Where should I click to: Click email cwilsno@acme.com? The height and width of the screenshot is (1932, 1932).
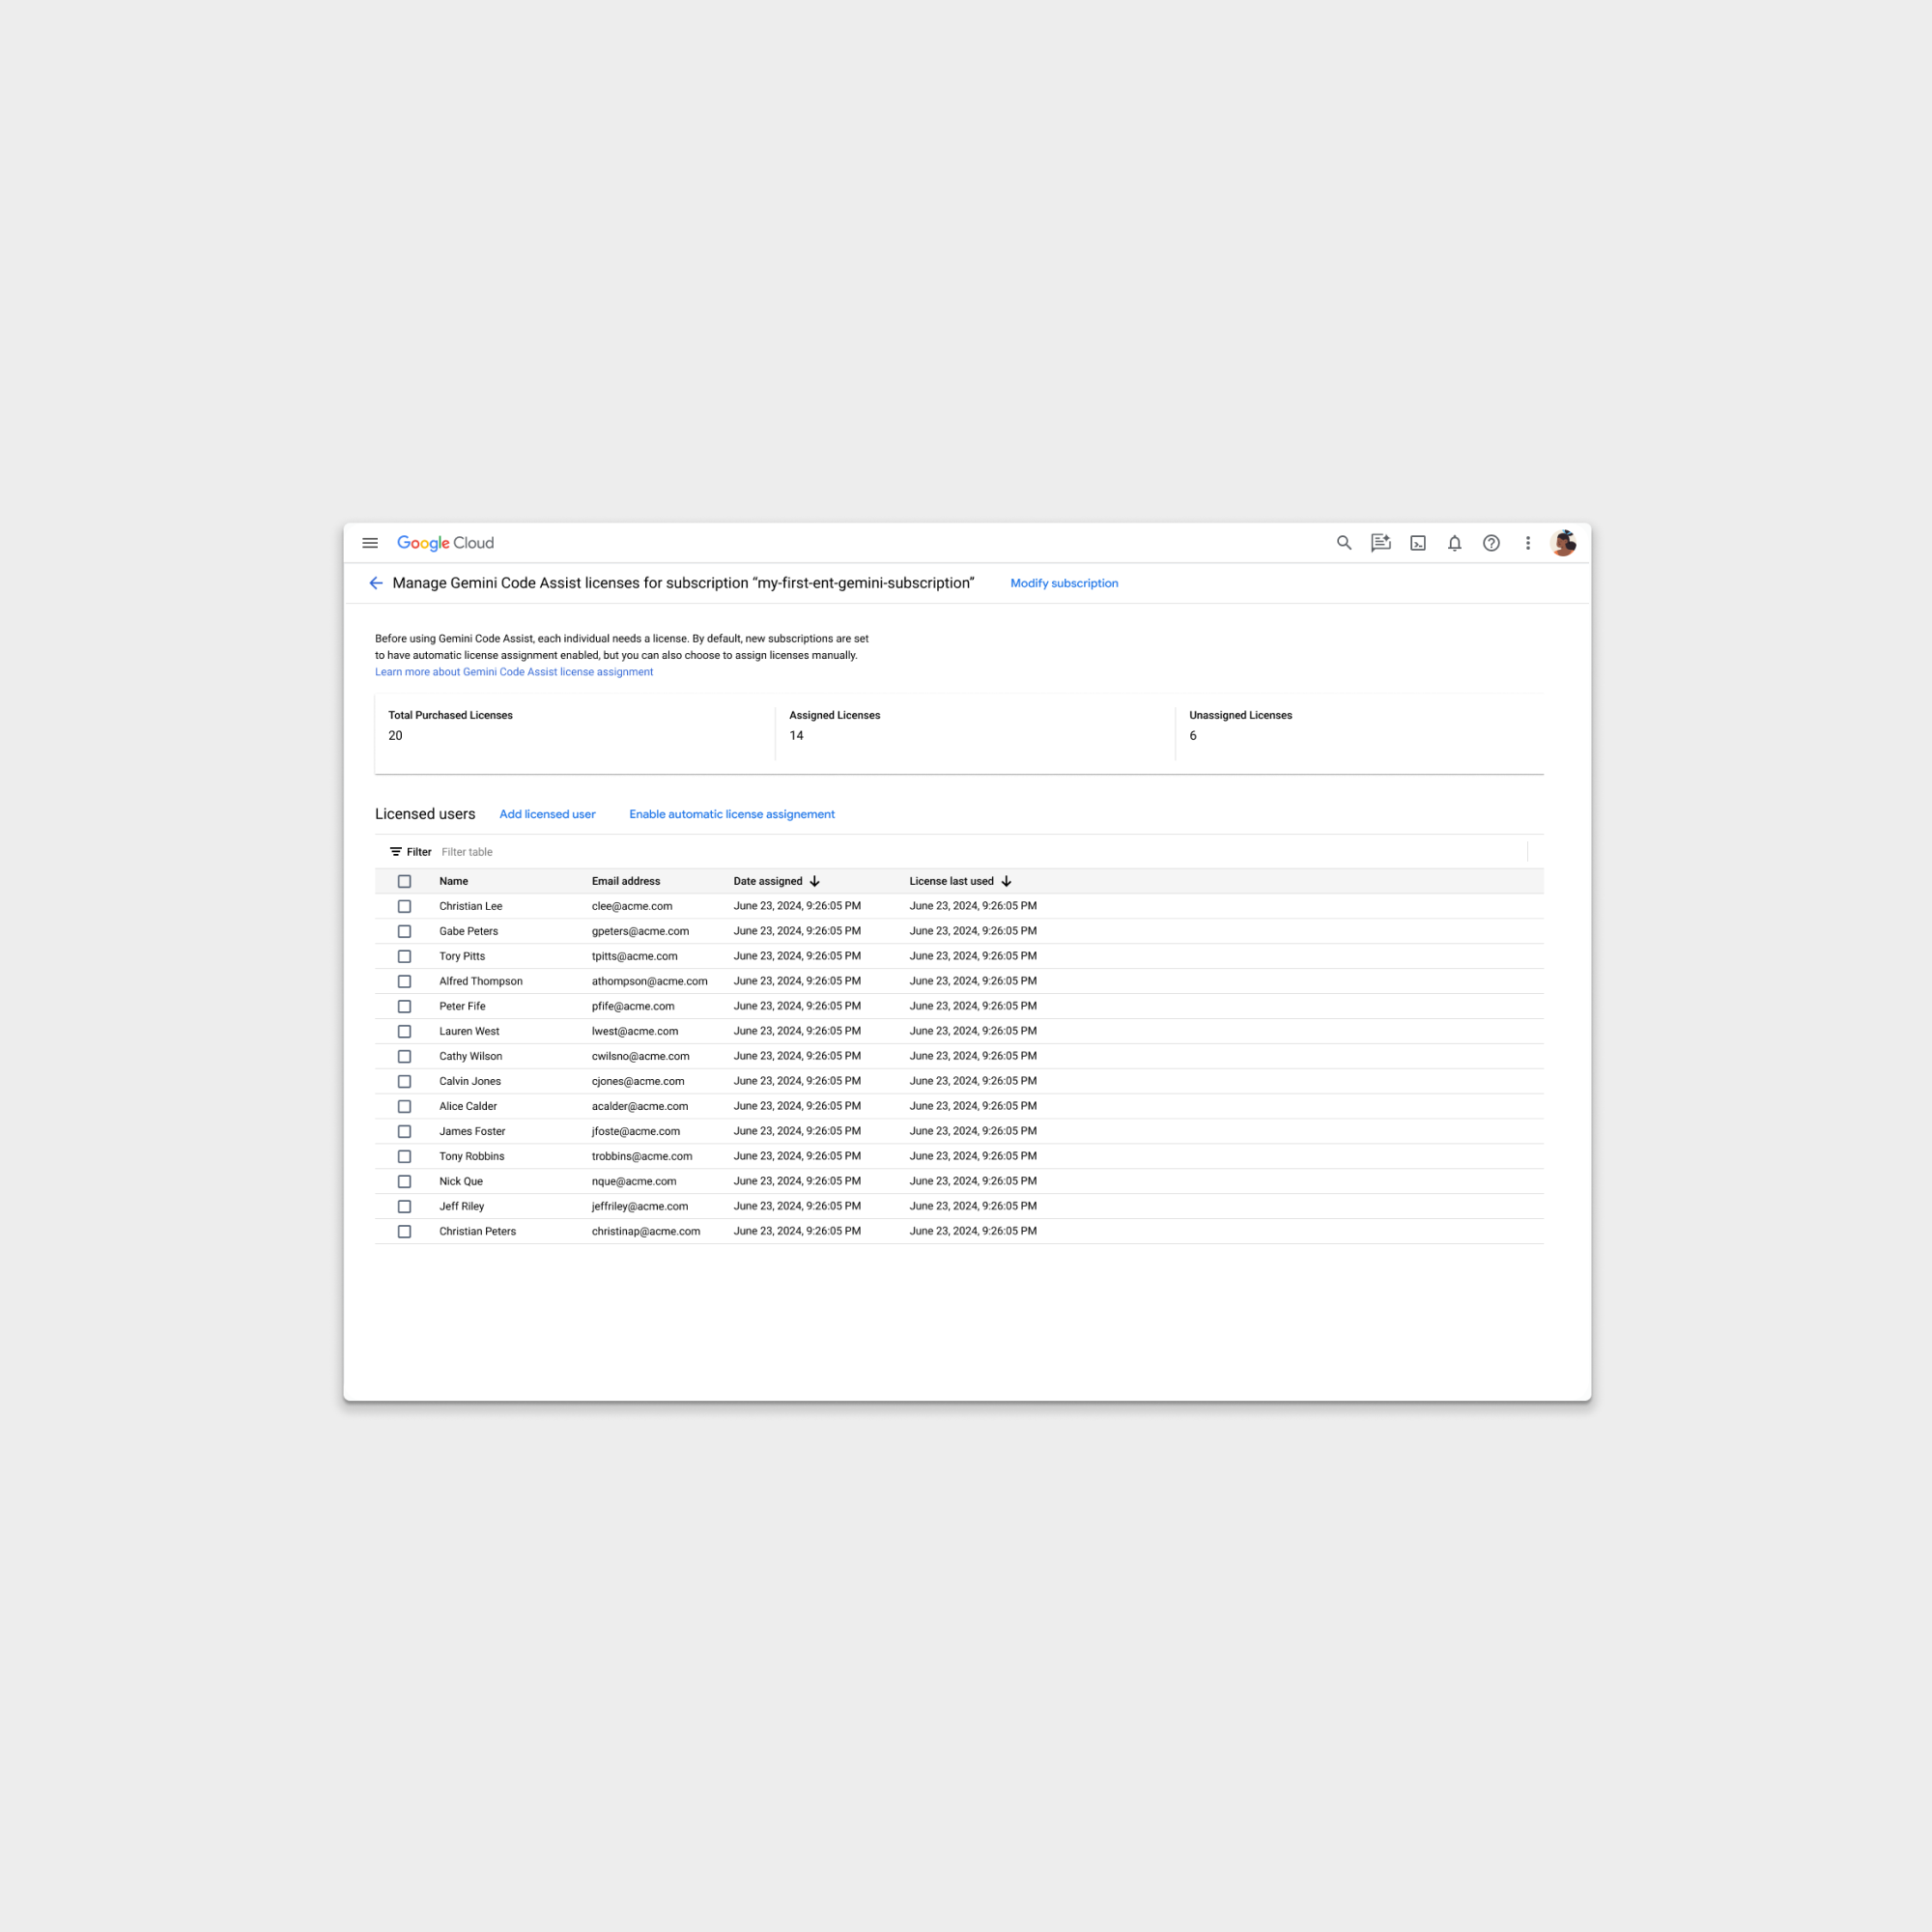click(x=640, y=1056)
